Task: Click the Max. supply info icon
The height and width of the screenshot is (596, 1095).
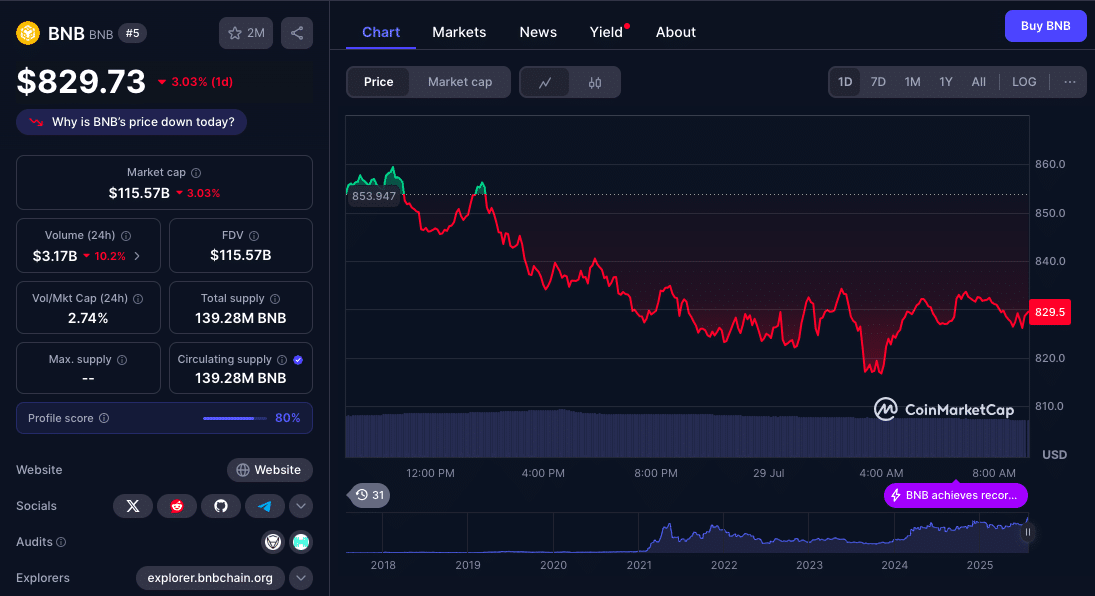Action: (x=122, y=360)
